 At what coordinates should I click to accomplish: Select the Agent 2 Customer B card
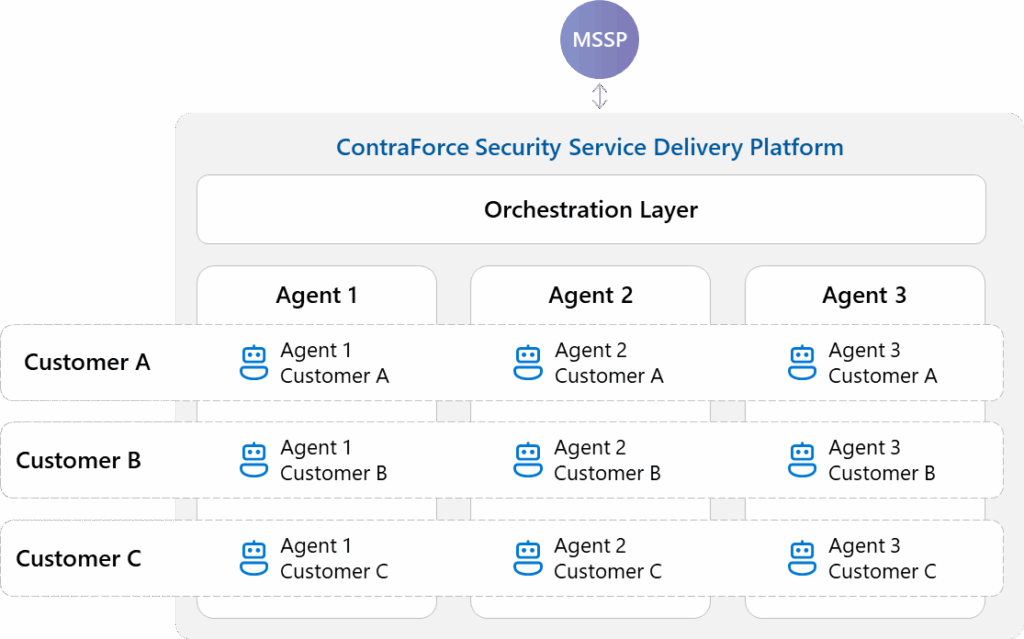[590, 459]
